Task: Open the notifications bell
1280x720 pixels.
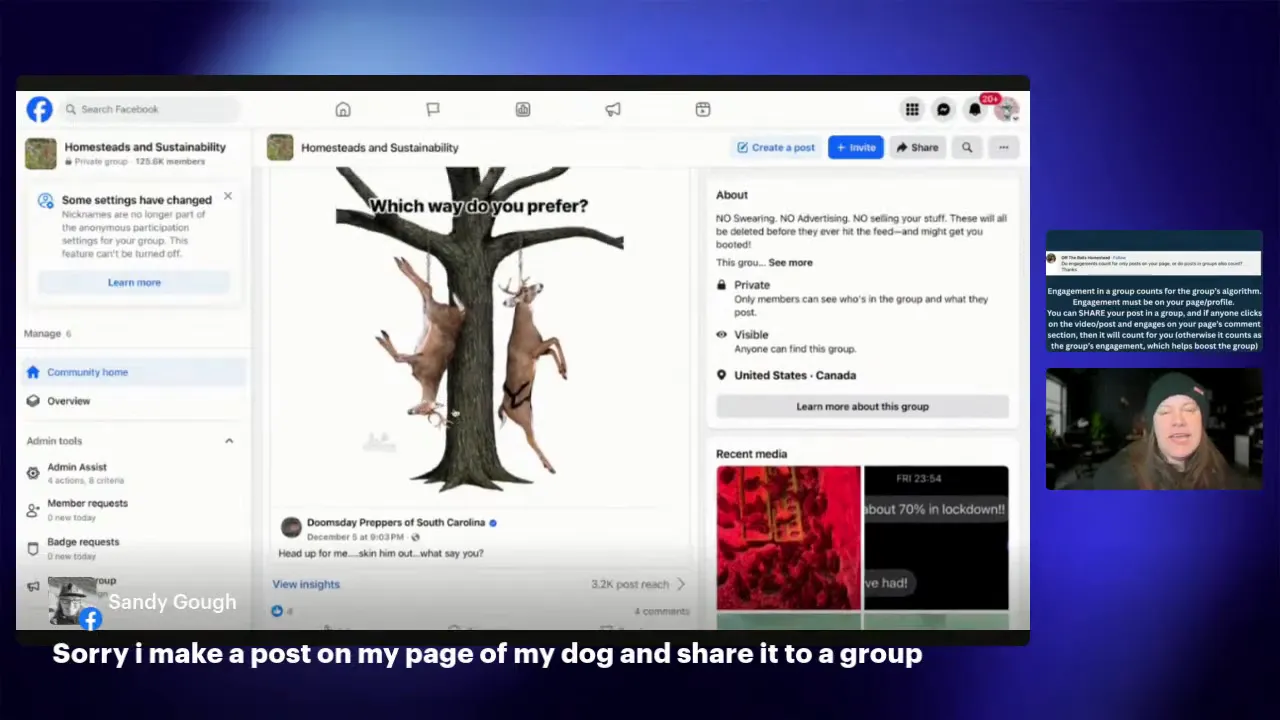Action: click(975, 109)
